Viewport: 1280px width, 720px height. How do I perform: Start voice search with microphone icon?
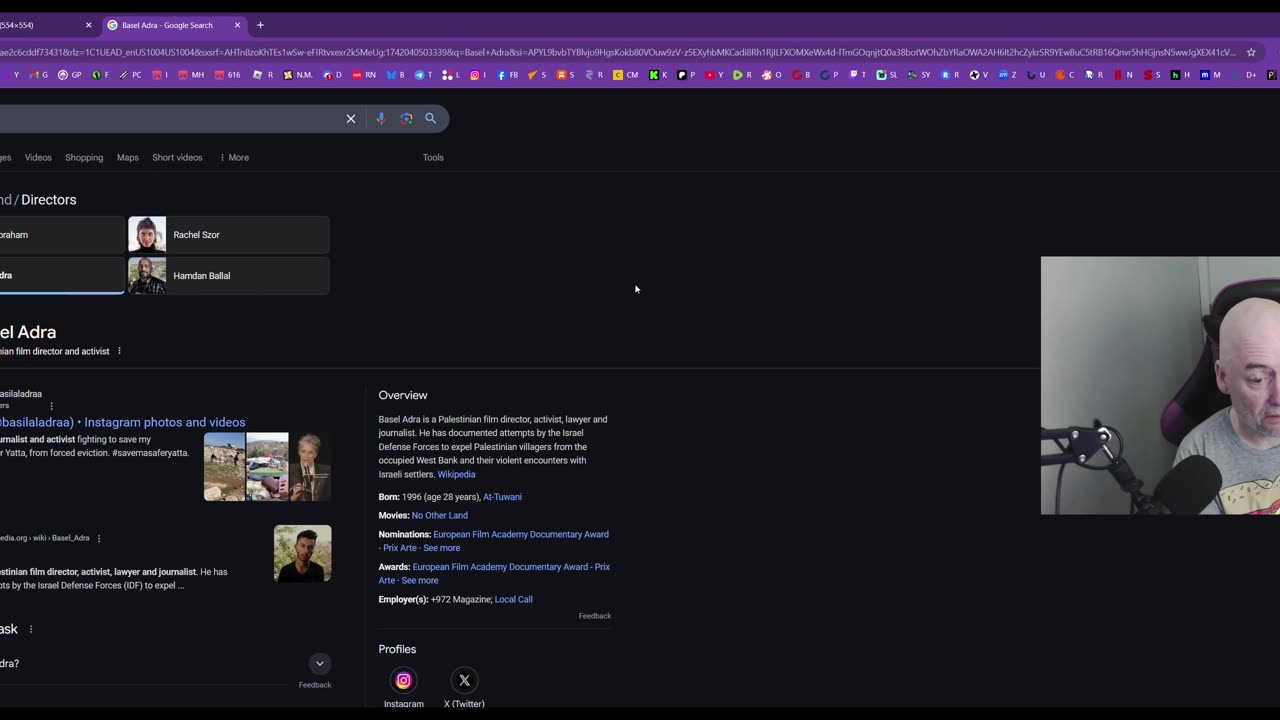381,118
